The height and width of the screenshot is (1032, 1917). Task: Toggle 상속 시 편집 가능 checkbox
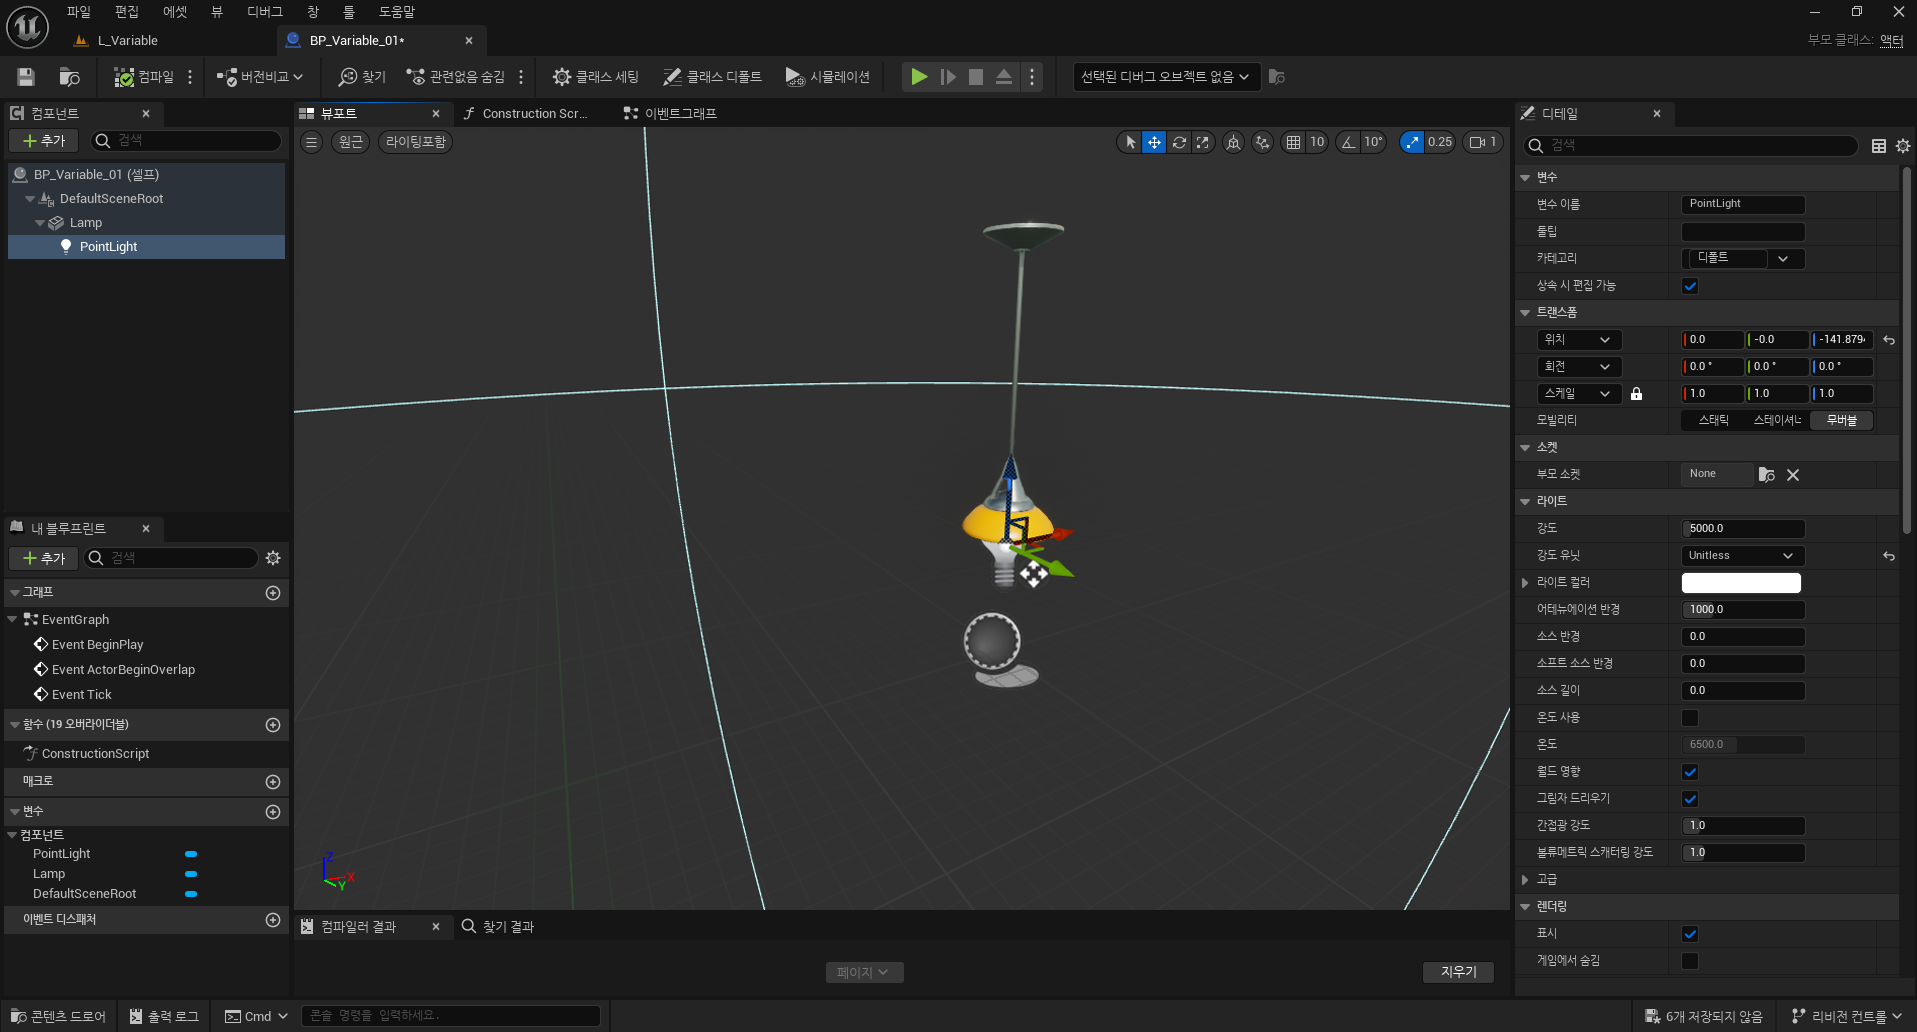pos(1690,286)
